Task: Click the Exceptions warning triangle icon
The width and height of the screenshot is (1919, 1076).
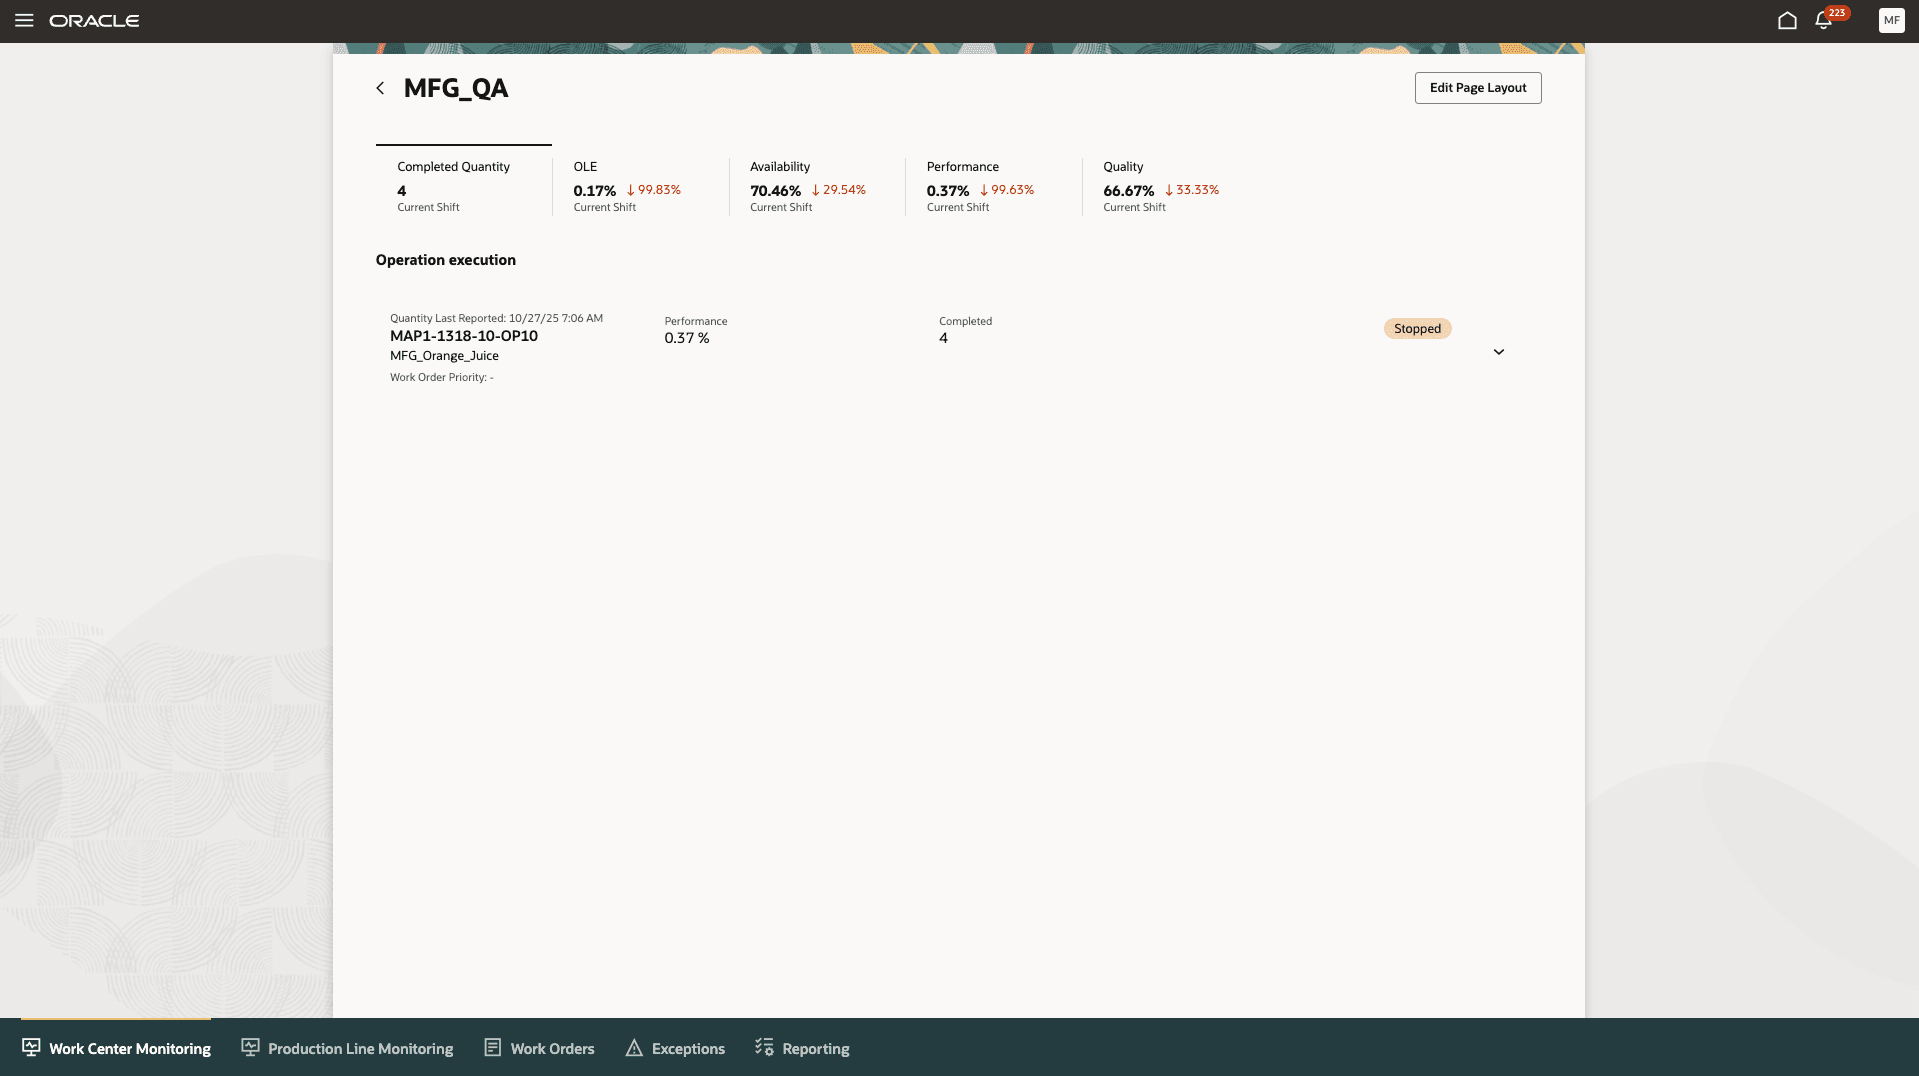Action: (633, 1047)
